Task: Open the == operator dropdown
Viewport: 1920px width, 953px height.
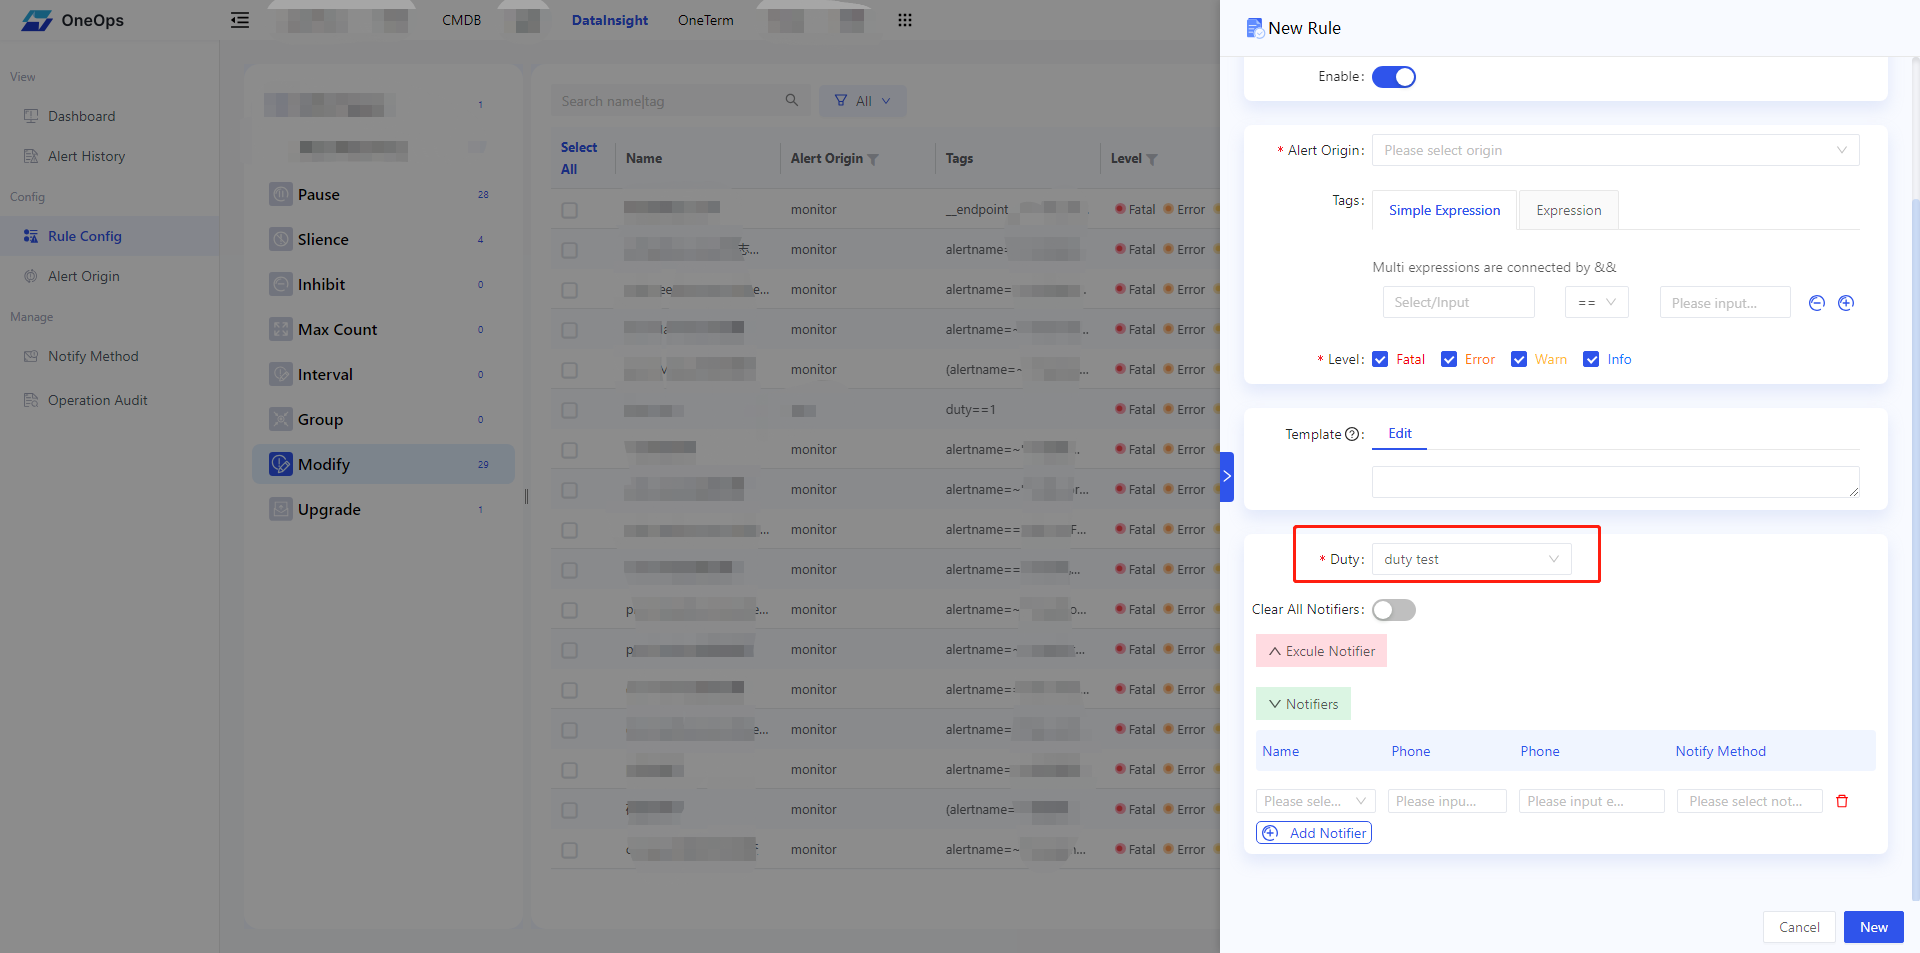Action: [1597, 302]
